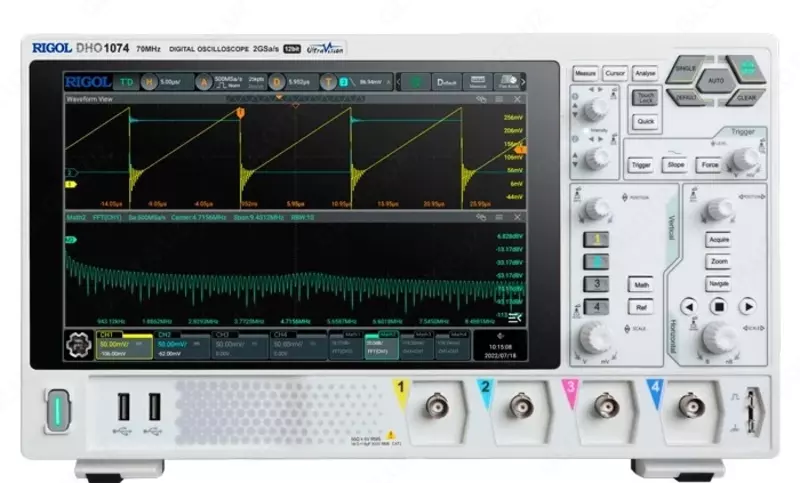Open the function navigation gear icon

76,345
